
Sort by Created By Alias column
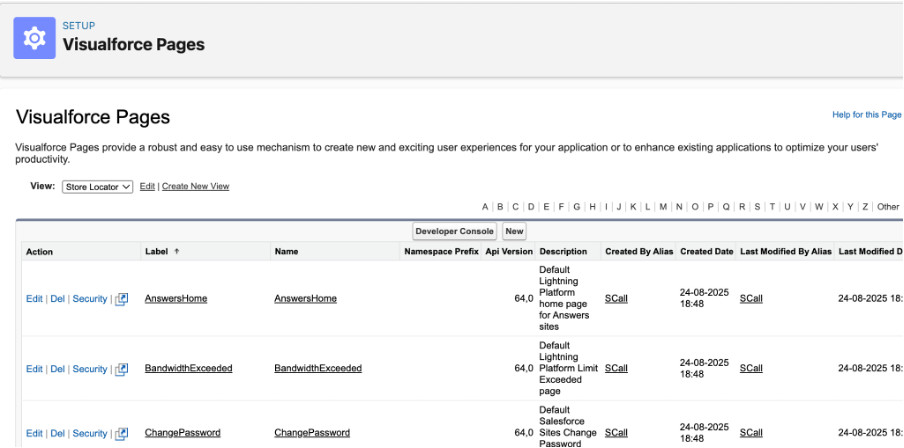(x=639, y=251)
